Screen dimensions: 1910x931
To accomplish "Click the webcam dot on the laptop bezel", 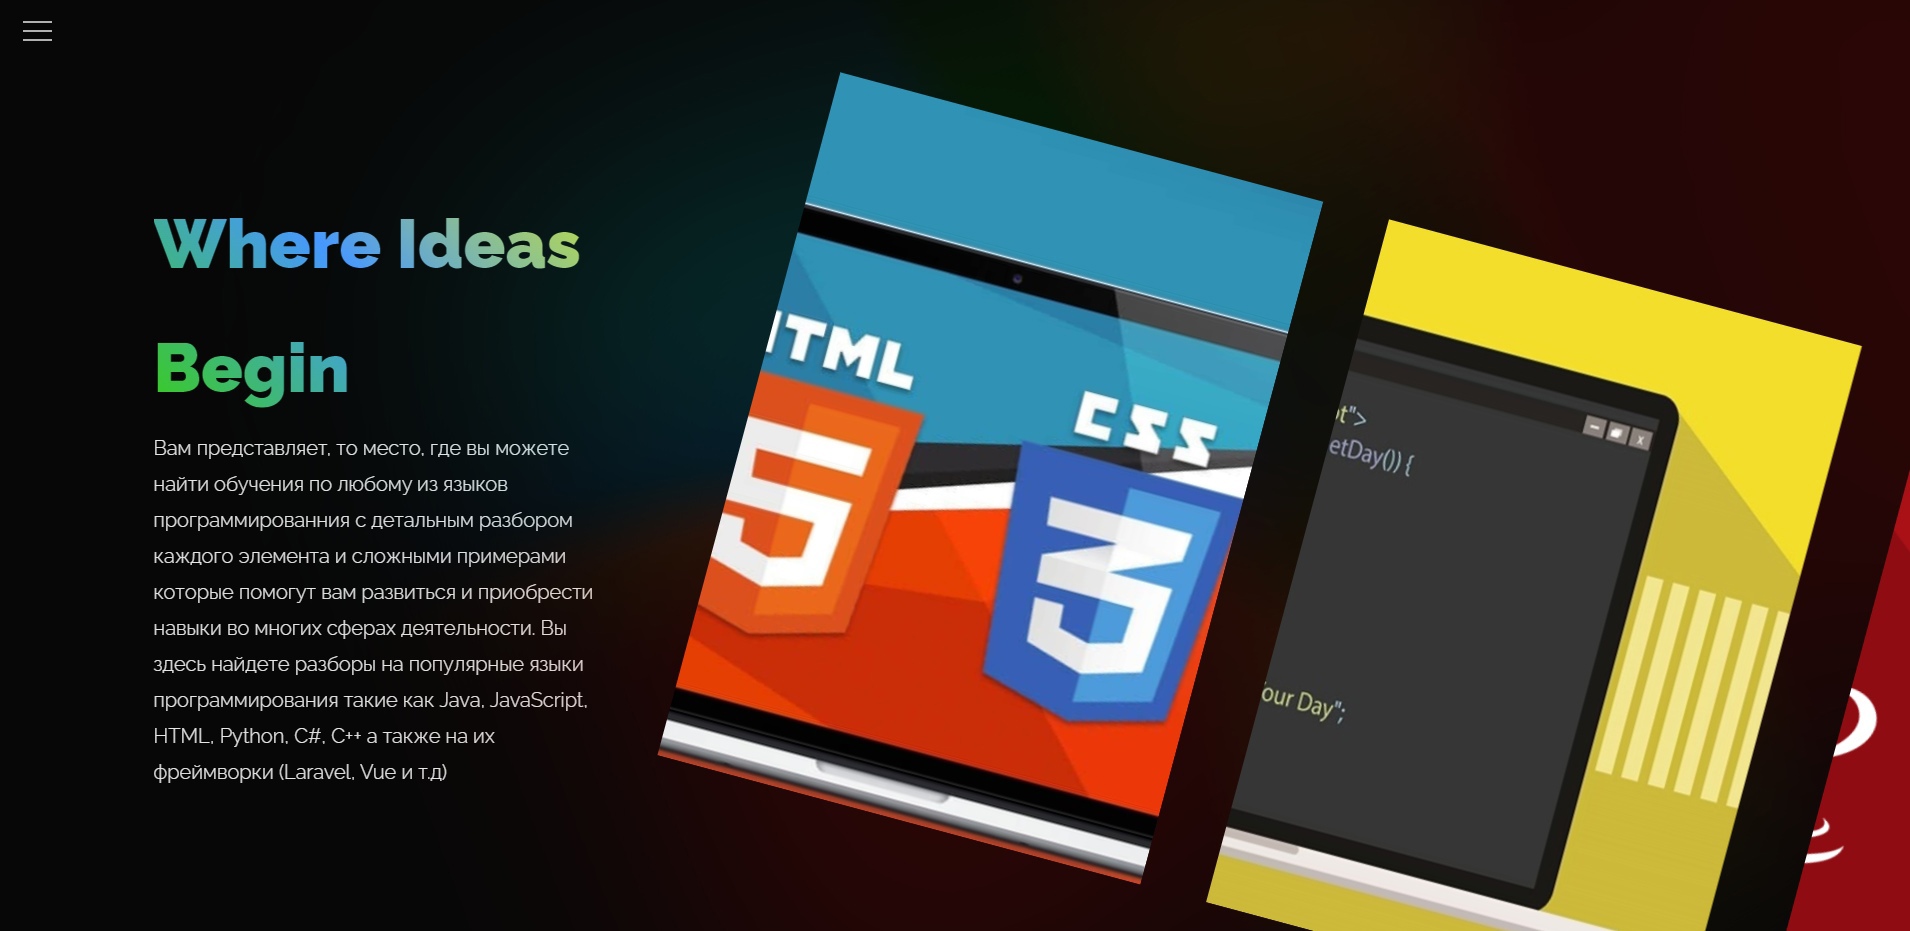I will pyautogui.click(x=1018, y=277).
